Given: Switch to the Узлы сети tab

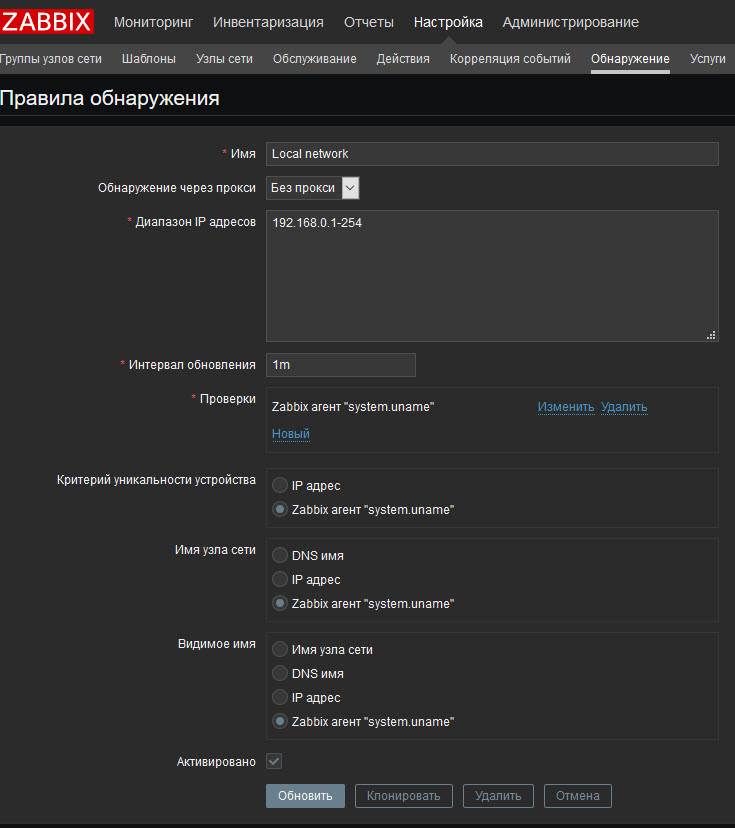Looking at the screenshot, I should [x=224, y=59].
